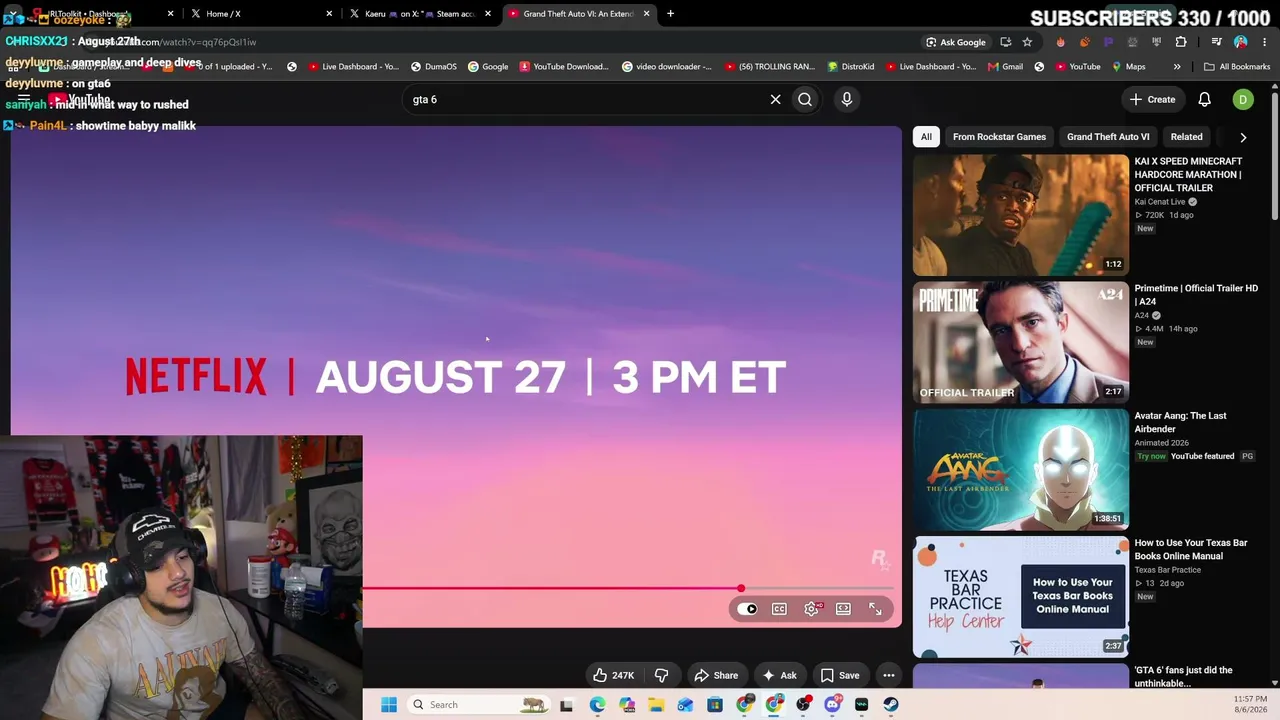Viewport: 1280px width, 720px height.
Task: Open the Chrome profile avatar
Action: click(1241, 42)
